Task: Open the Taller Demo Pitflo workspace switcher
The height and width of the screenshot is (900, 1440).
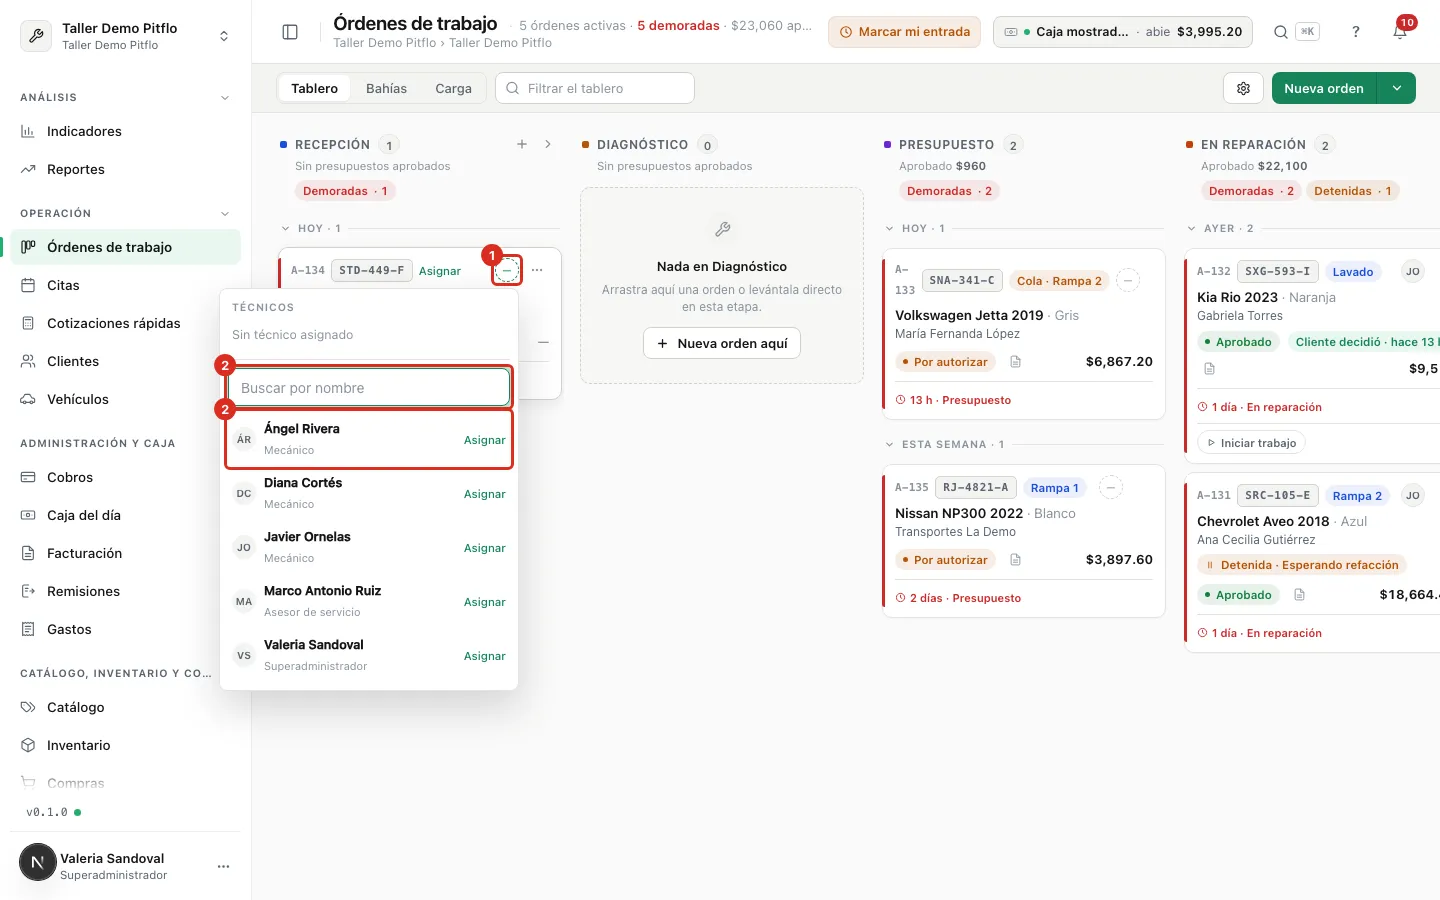Action: coord(125,36)
